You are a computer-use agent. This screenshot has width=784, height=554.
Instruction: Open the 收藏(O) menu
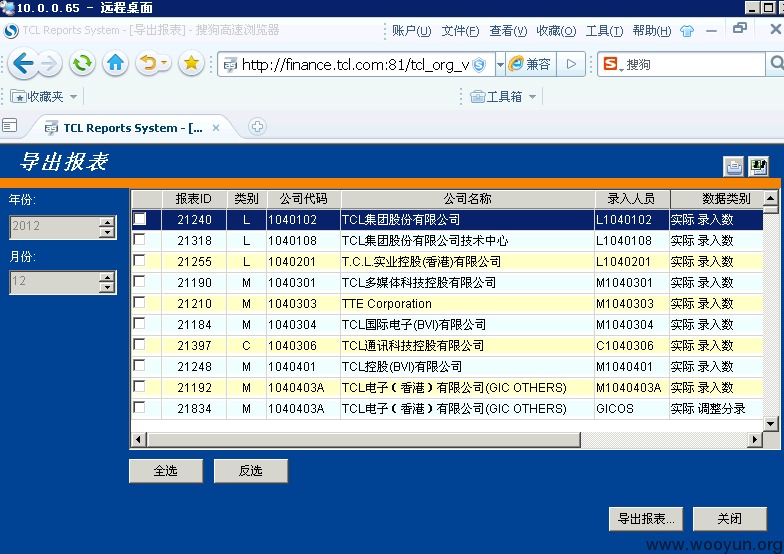click(x=556, y=31)
